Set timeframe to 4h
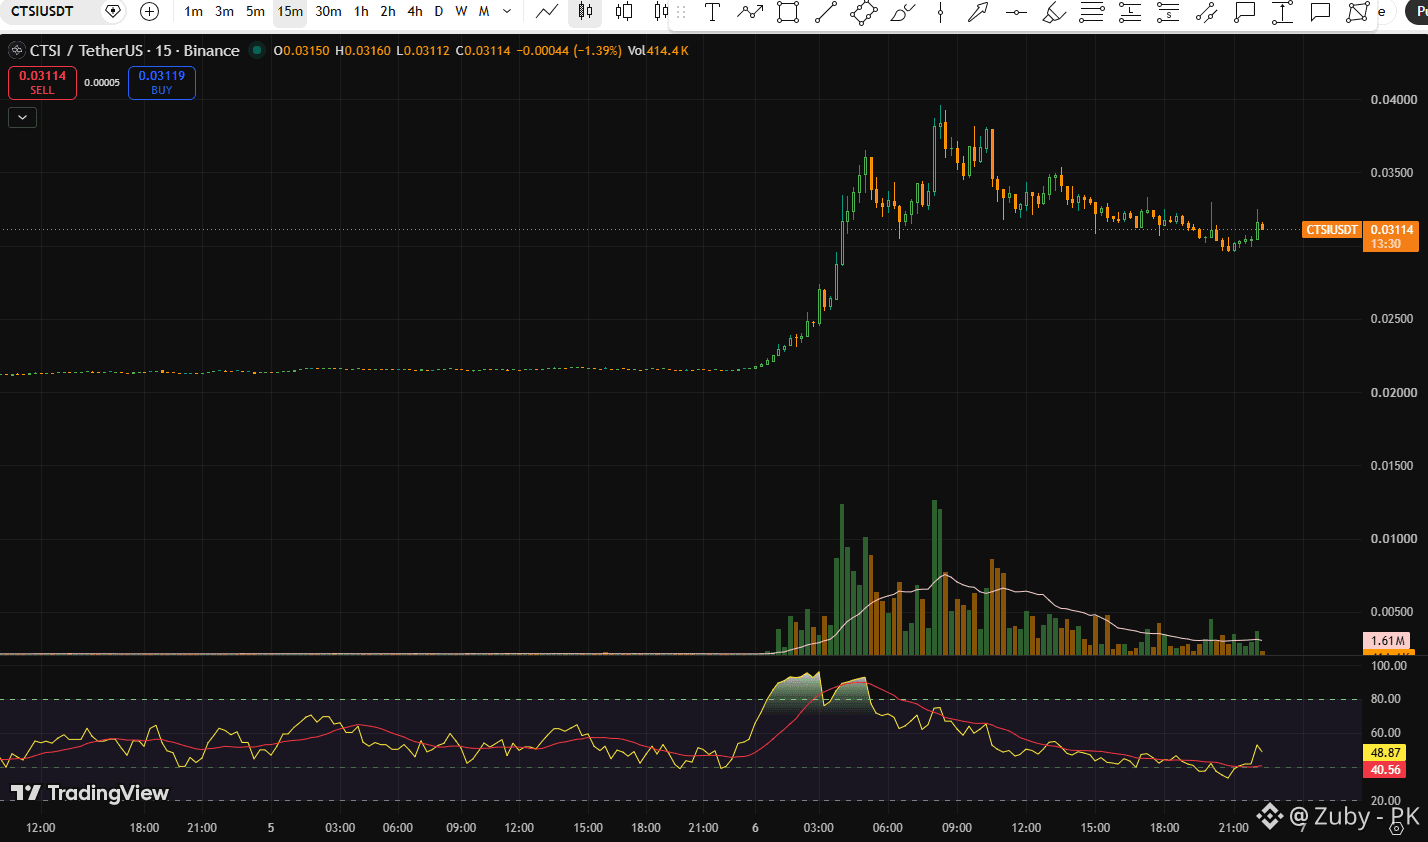Screen dimensions: 1428x842 (x=415, y=12)
